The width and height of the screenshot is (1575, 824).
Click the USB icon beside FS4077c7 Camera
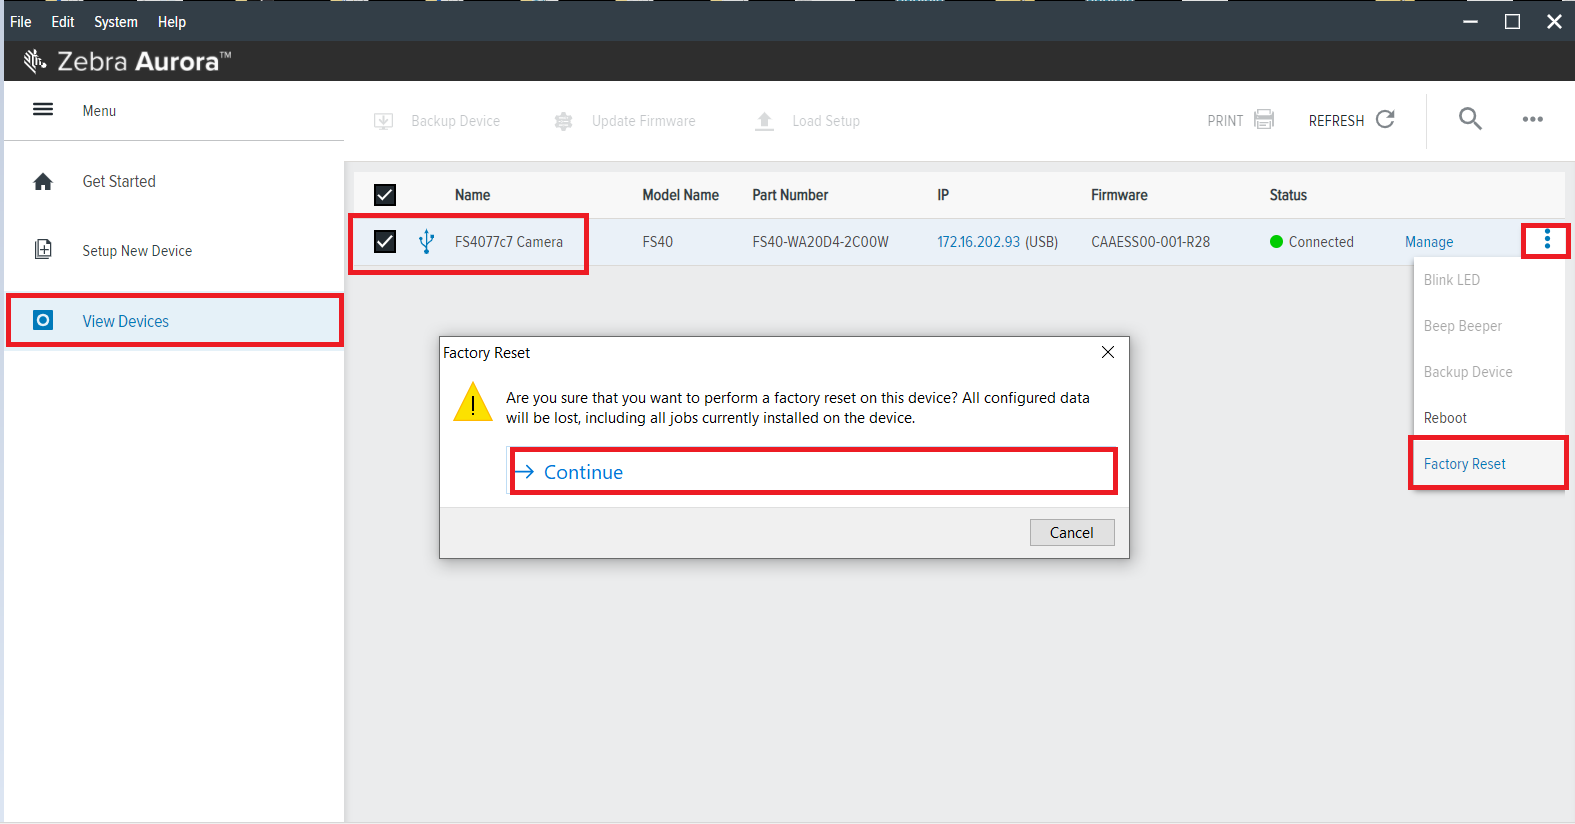427,241
